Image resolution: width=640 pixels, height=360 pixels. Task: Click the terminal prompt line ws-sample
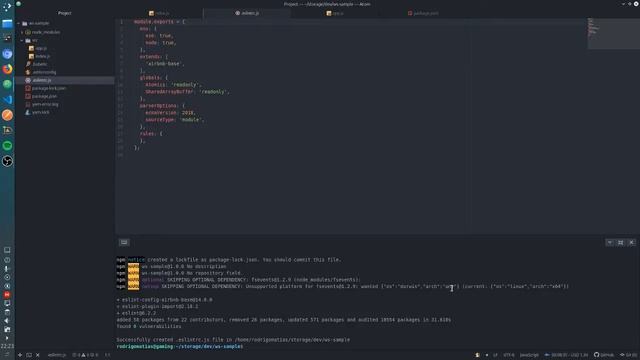click(x=180, y=347)
